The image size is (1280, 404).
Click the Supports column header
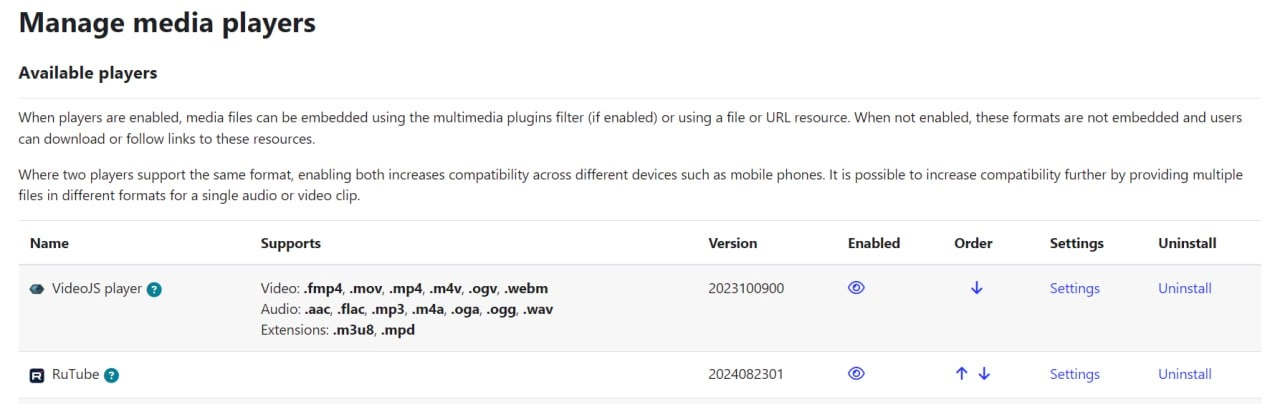click(291, 243)
